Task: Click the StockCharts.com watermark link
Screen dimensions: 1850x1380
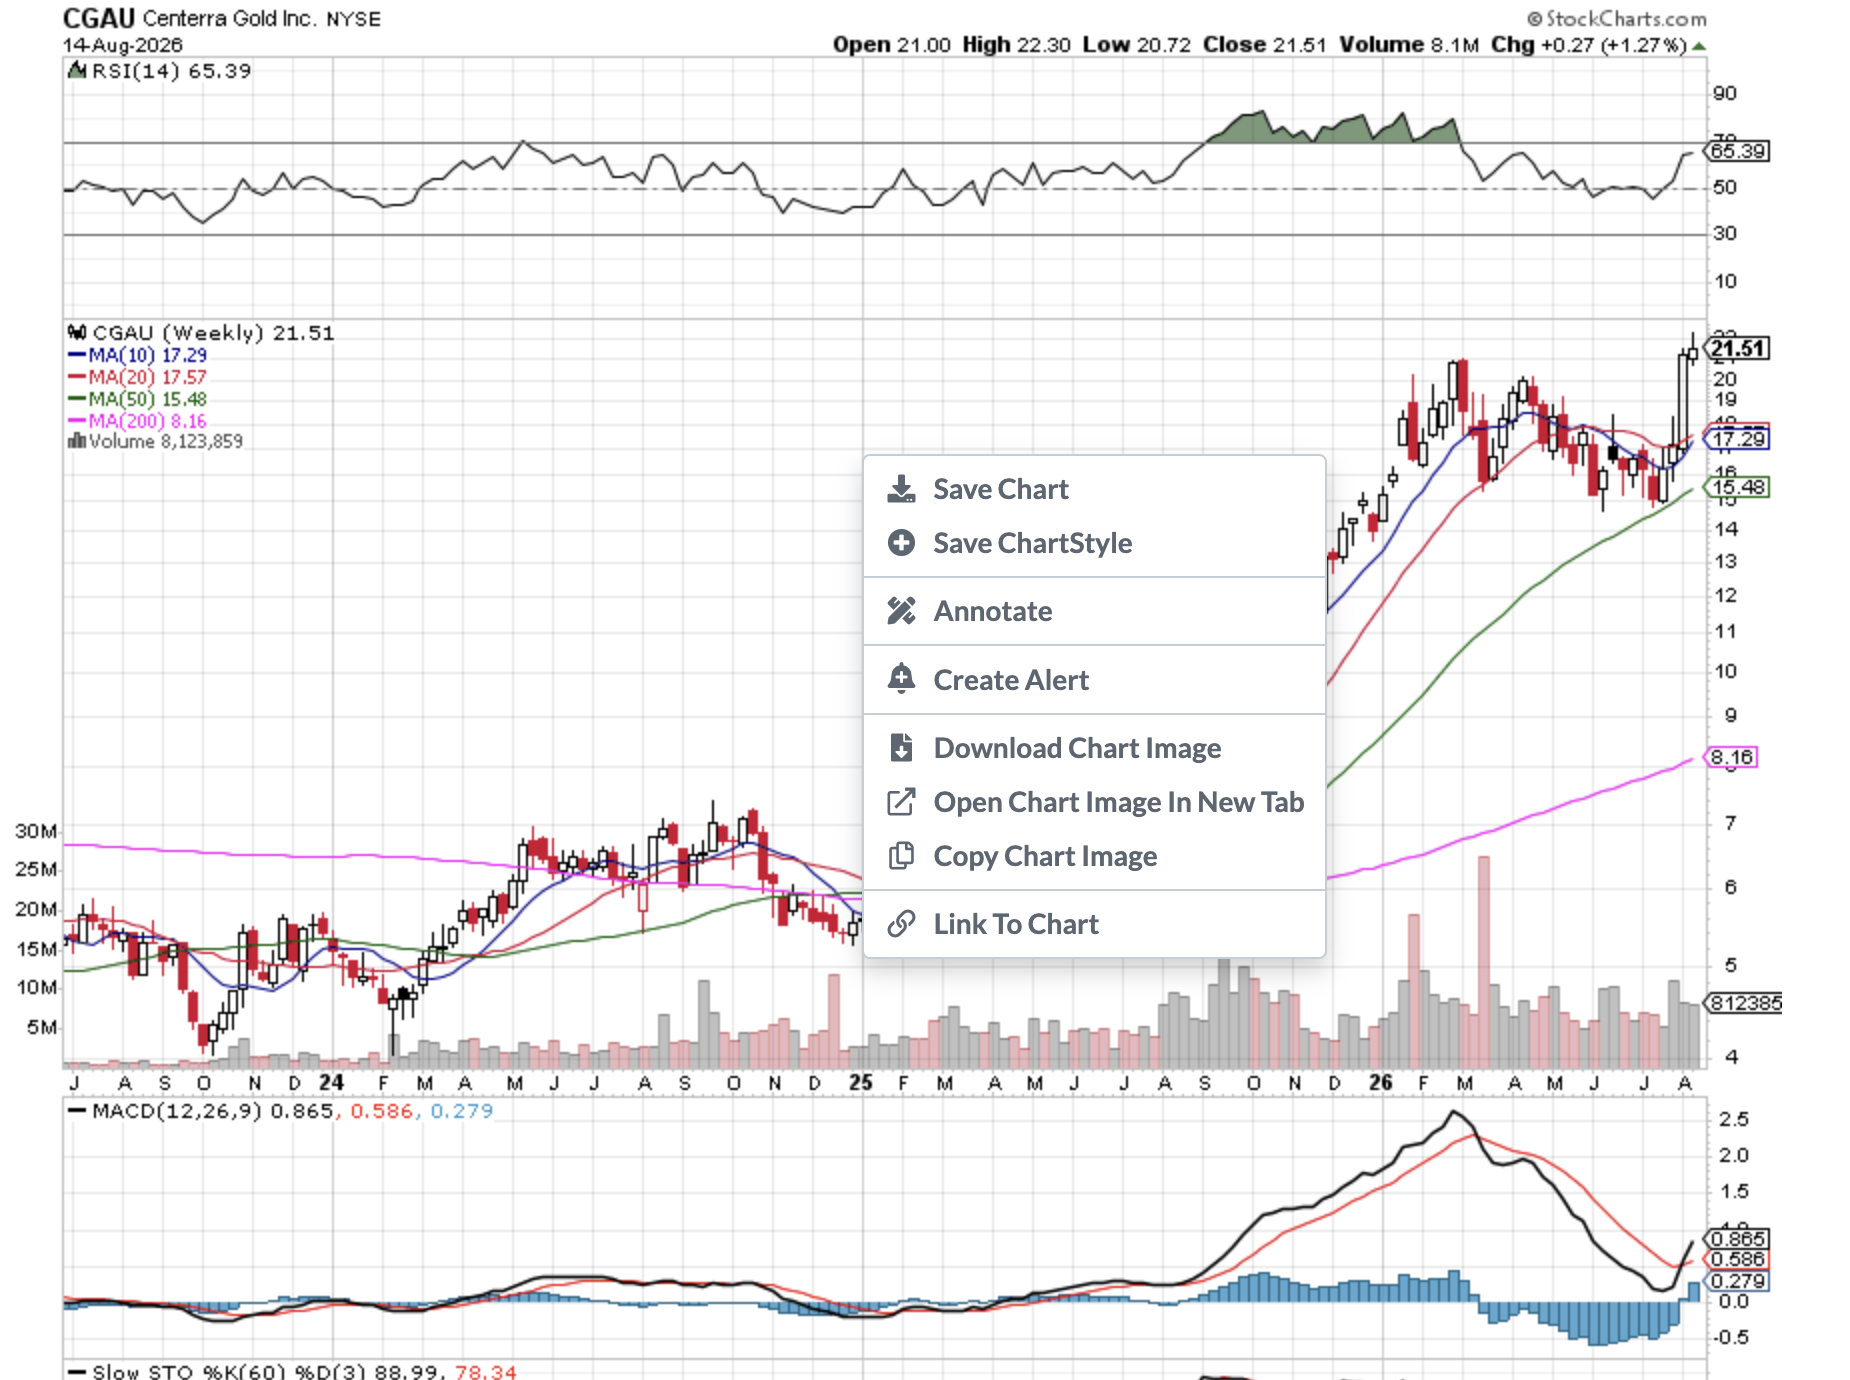Action: pyautogui.click(x=1617, y=18)
